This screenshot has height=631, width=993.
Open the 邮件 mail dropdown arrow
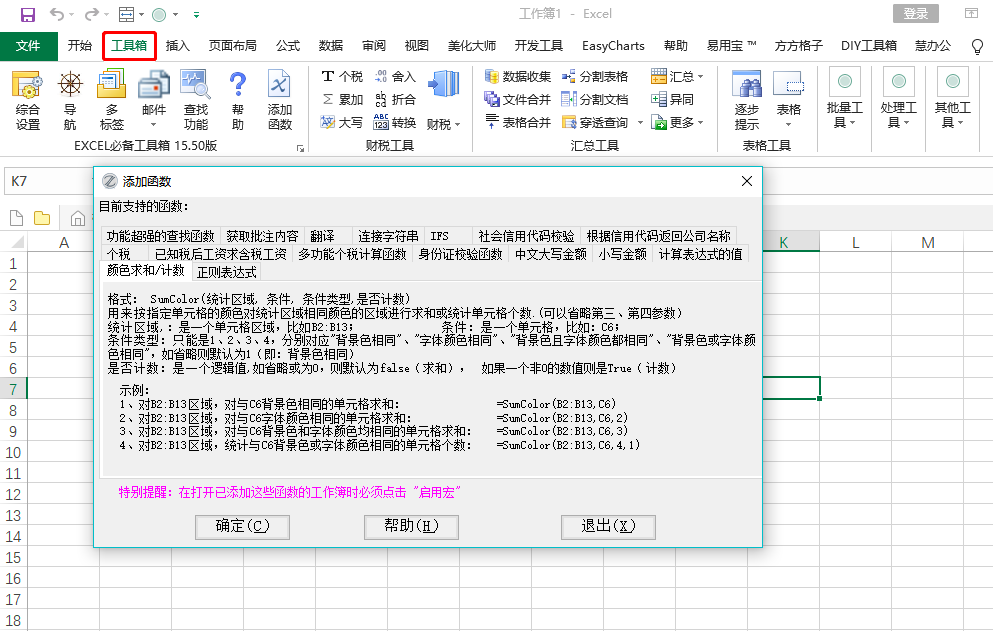click(153, 125)
